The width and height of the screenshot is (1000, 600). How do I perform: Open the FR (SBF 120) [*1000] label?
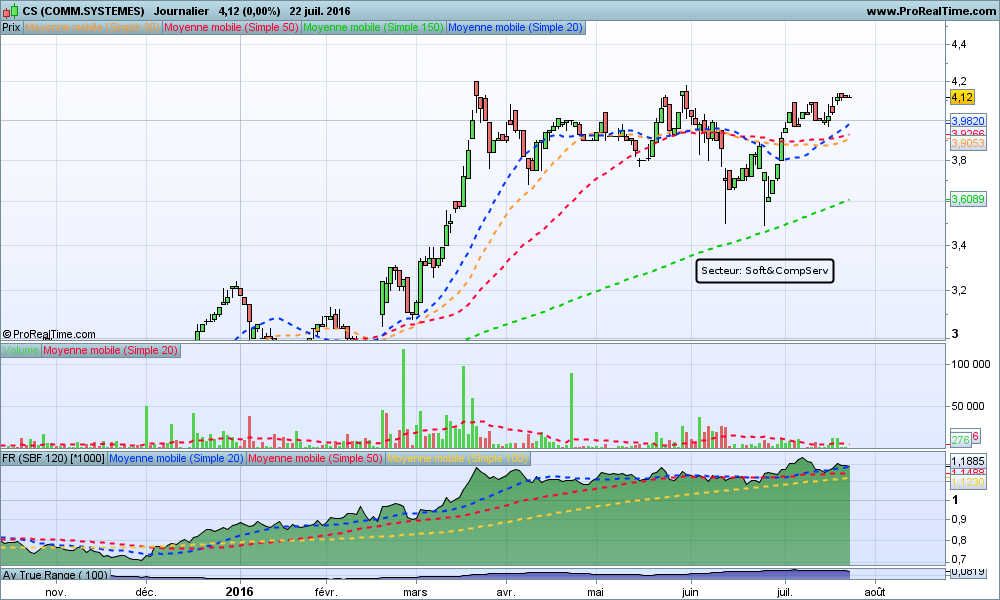tap(54, 458)
